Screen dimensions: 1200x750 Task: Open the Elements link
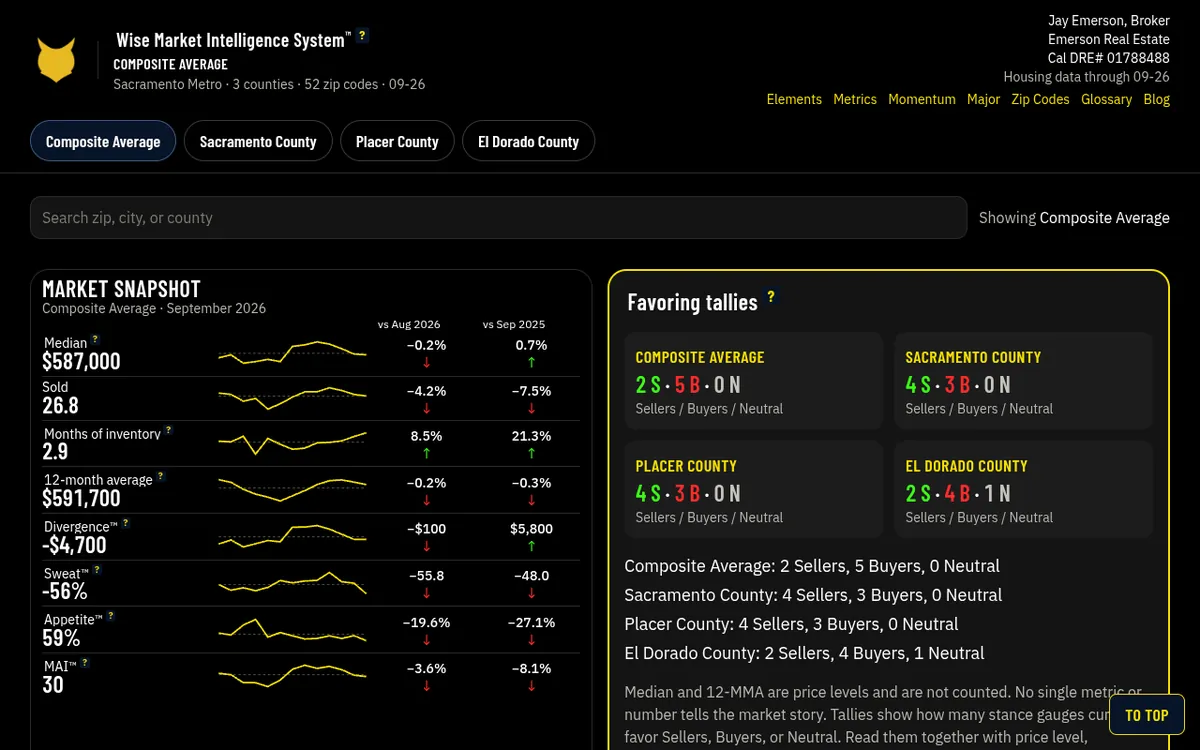(x=794, y=99)
